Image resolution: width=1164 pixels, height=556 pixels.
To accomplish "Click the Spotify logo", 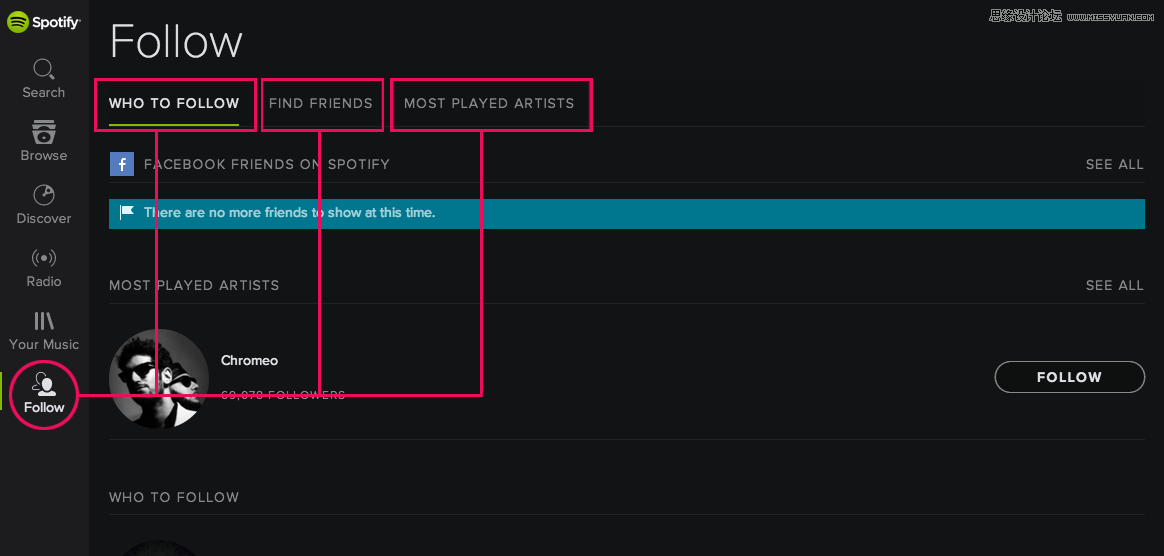I will pos(44,22).
